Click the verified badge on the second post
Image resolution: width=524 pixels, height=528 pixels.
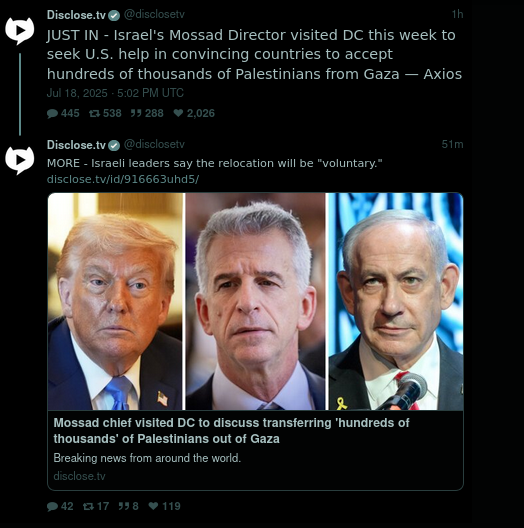tap(114, 145)
